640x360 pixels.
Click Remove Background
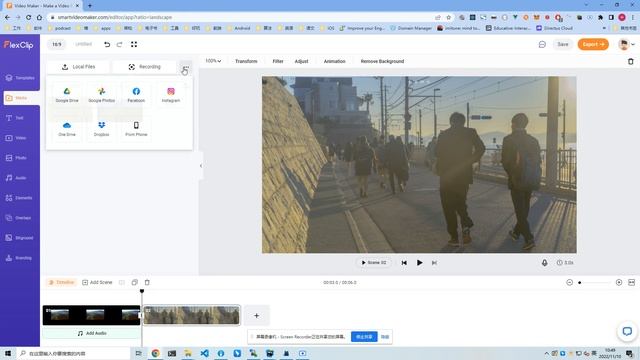[382, 61]
